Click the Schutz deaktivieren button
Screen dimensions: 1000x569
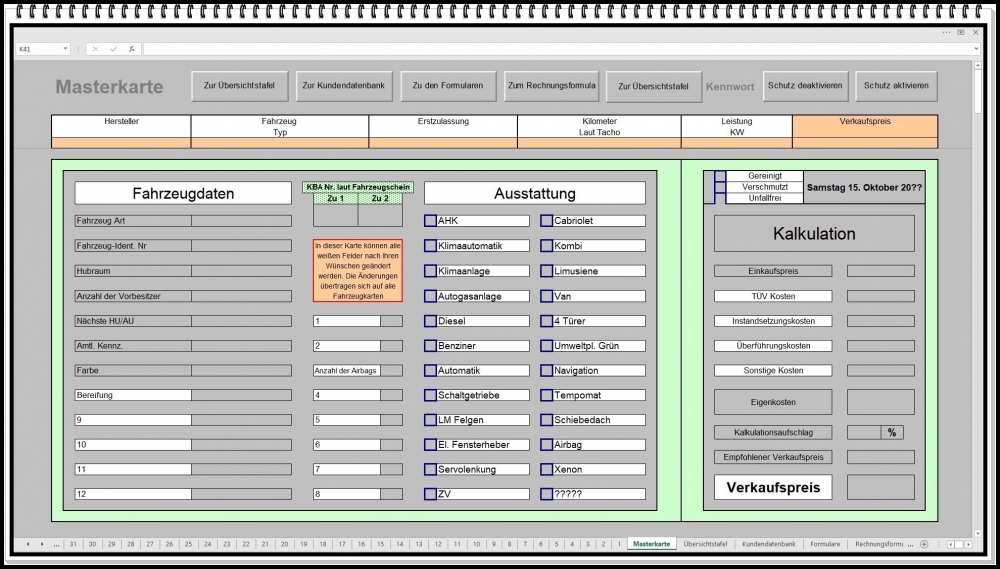(x=805, y=86)
